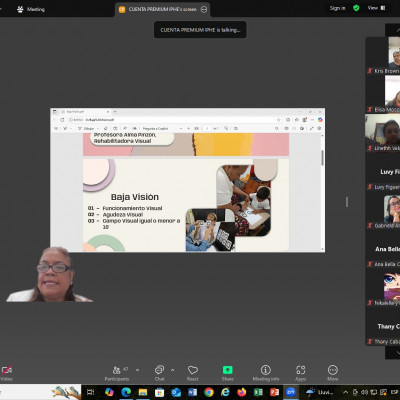
Task: Expand the Participants options chevron
Action: point(137,370)
